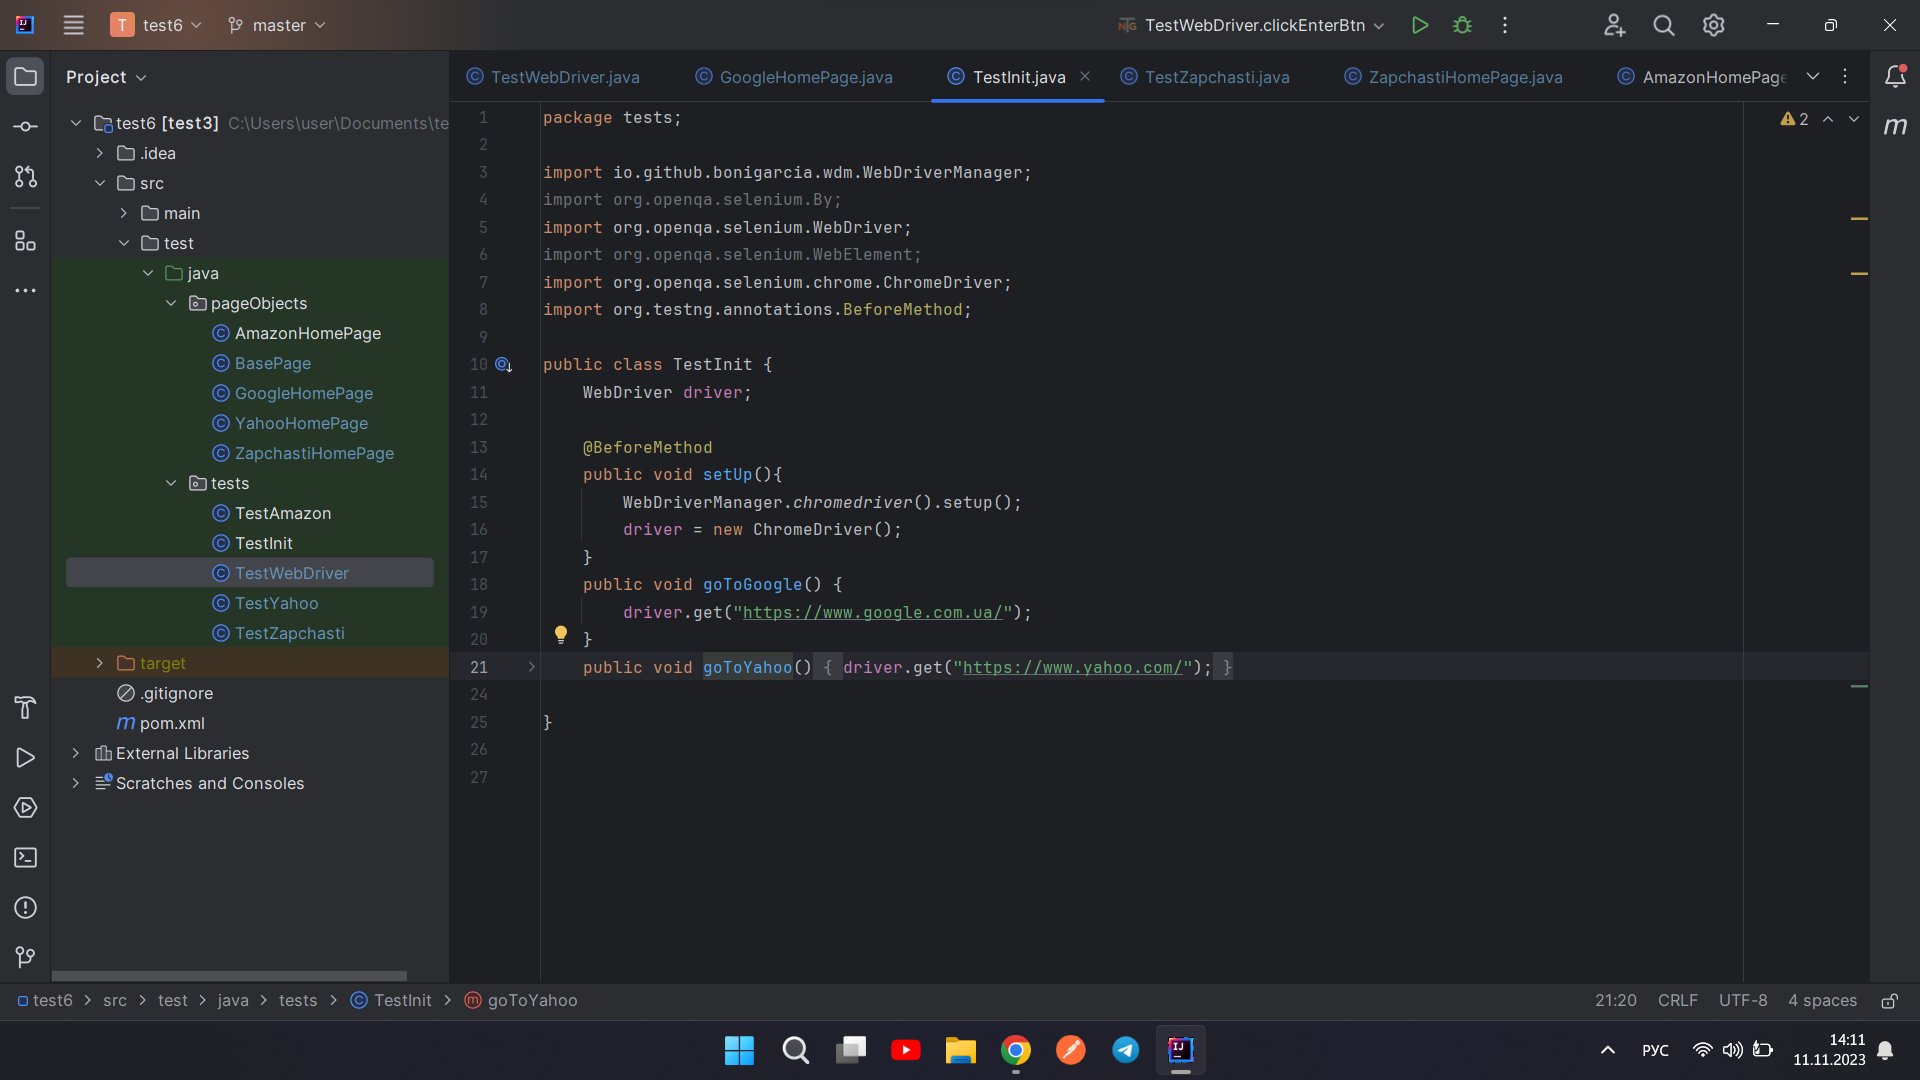1920x1080 pixels.
Task: Open the Structure tool window
Action: point(25,241)
